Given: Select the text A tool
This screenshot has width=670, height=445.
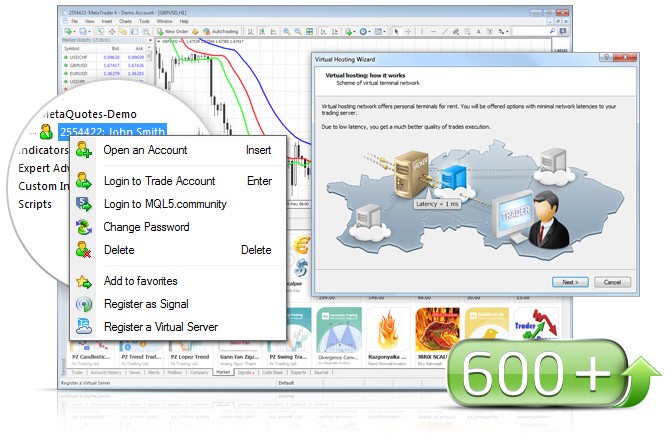Looking at the screenshot, I should click(x=479, y=32).
